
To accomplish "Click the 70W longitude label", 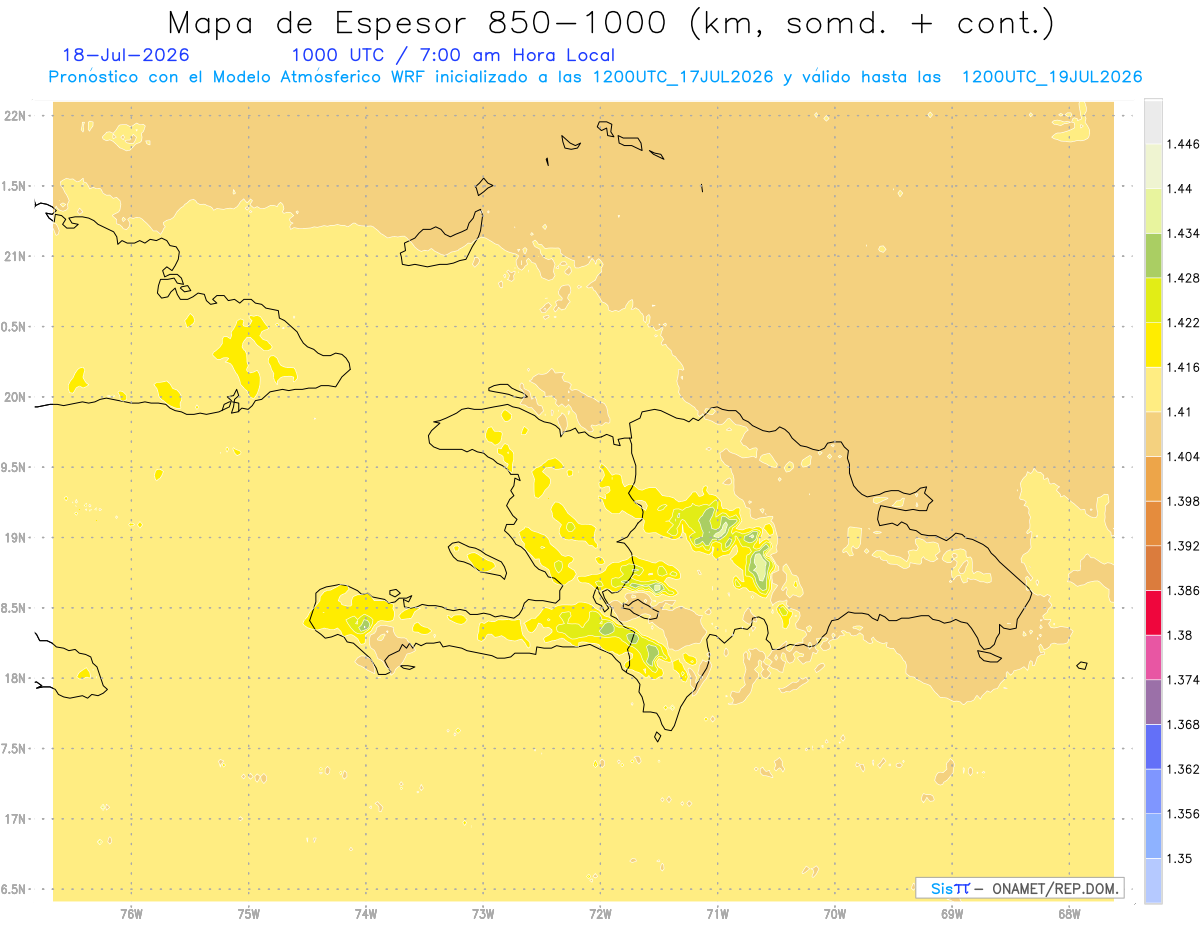I will coord(835,913).
